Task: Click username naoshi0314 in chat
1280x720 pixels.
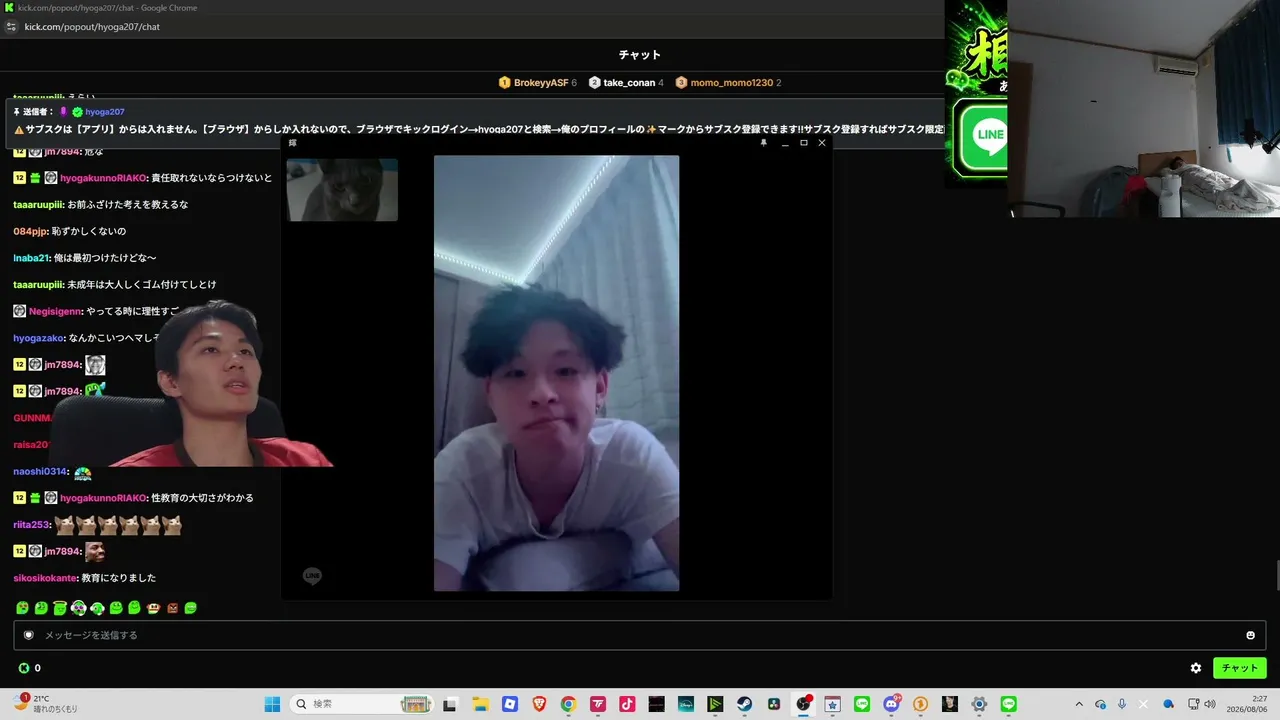Action: pyautogui.click(x=40, y=471)
